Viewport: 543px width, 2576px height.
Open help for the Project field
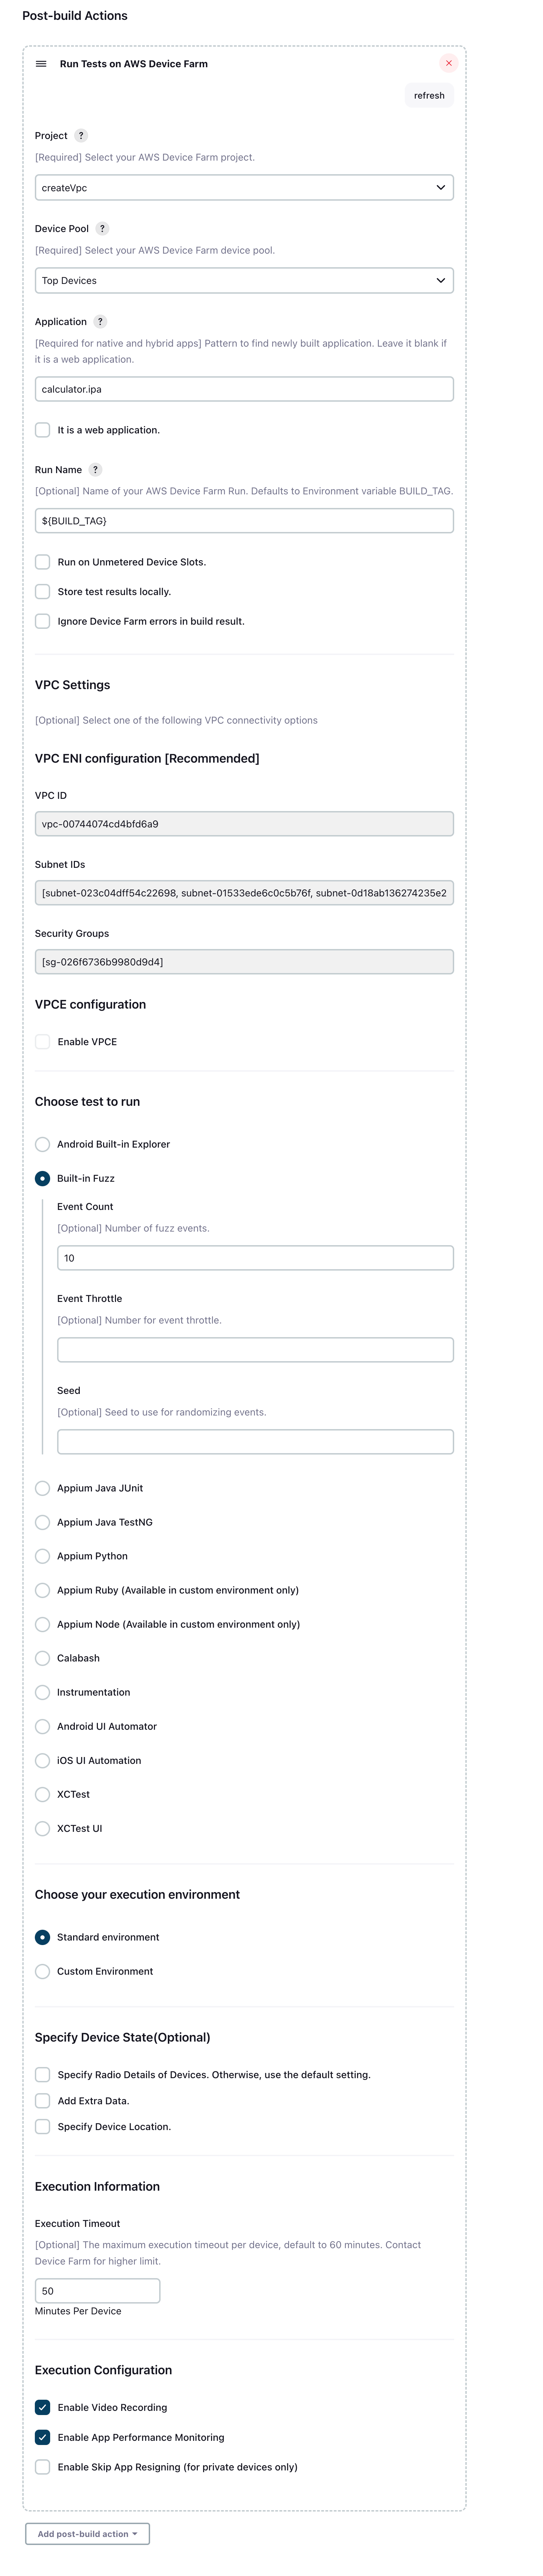point(81,136)
